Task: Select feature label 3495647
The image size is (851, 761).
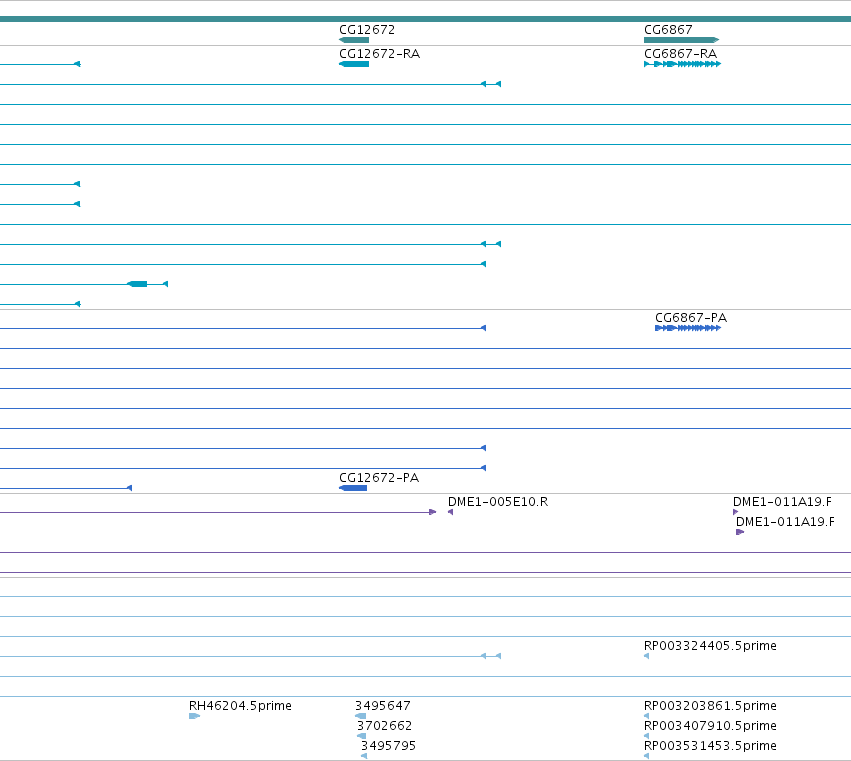Action: pos(383,706)
